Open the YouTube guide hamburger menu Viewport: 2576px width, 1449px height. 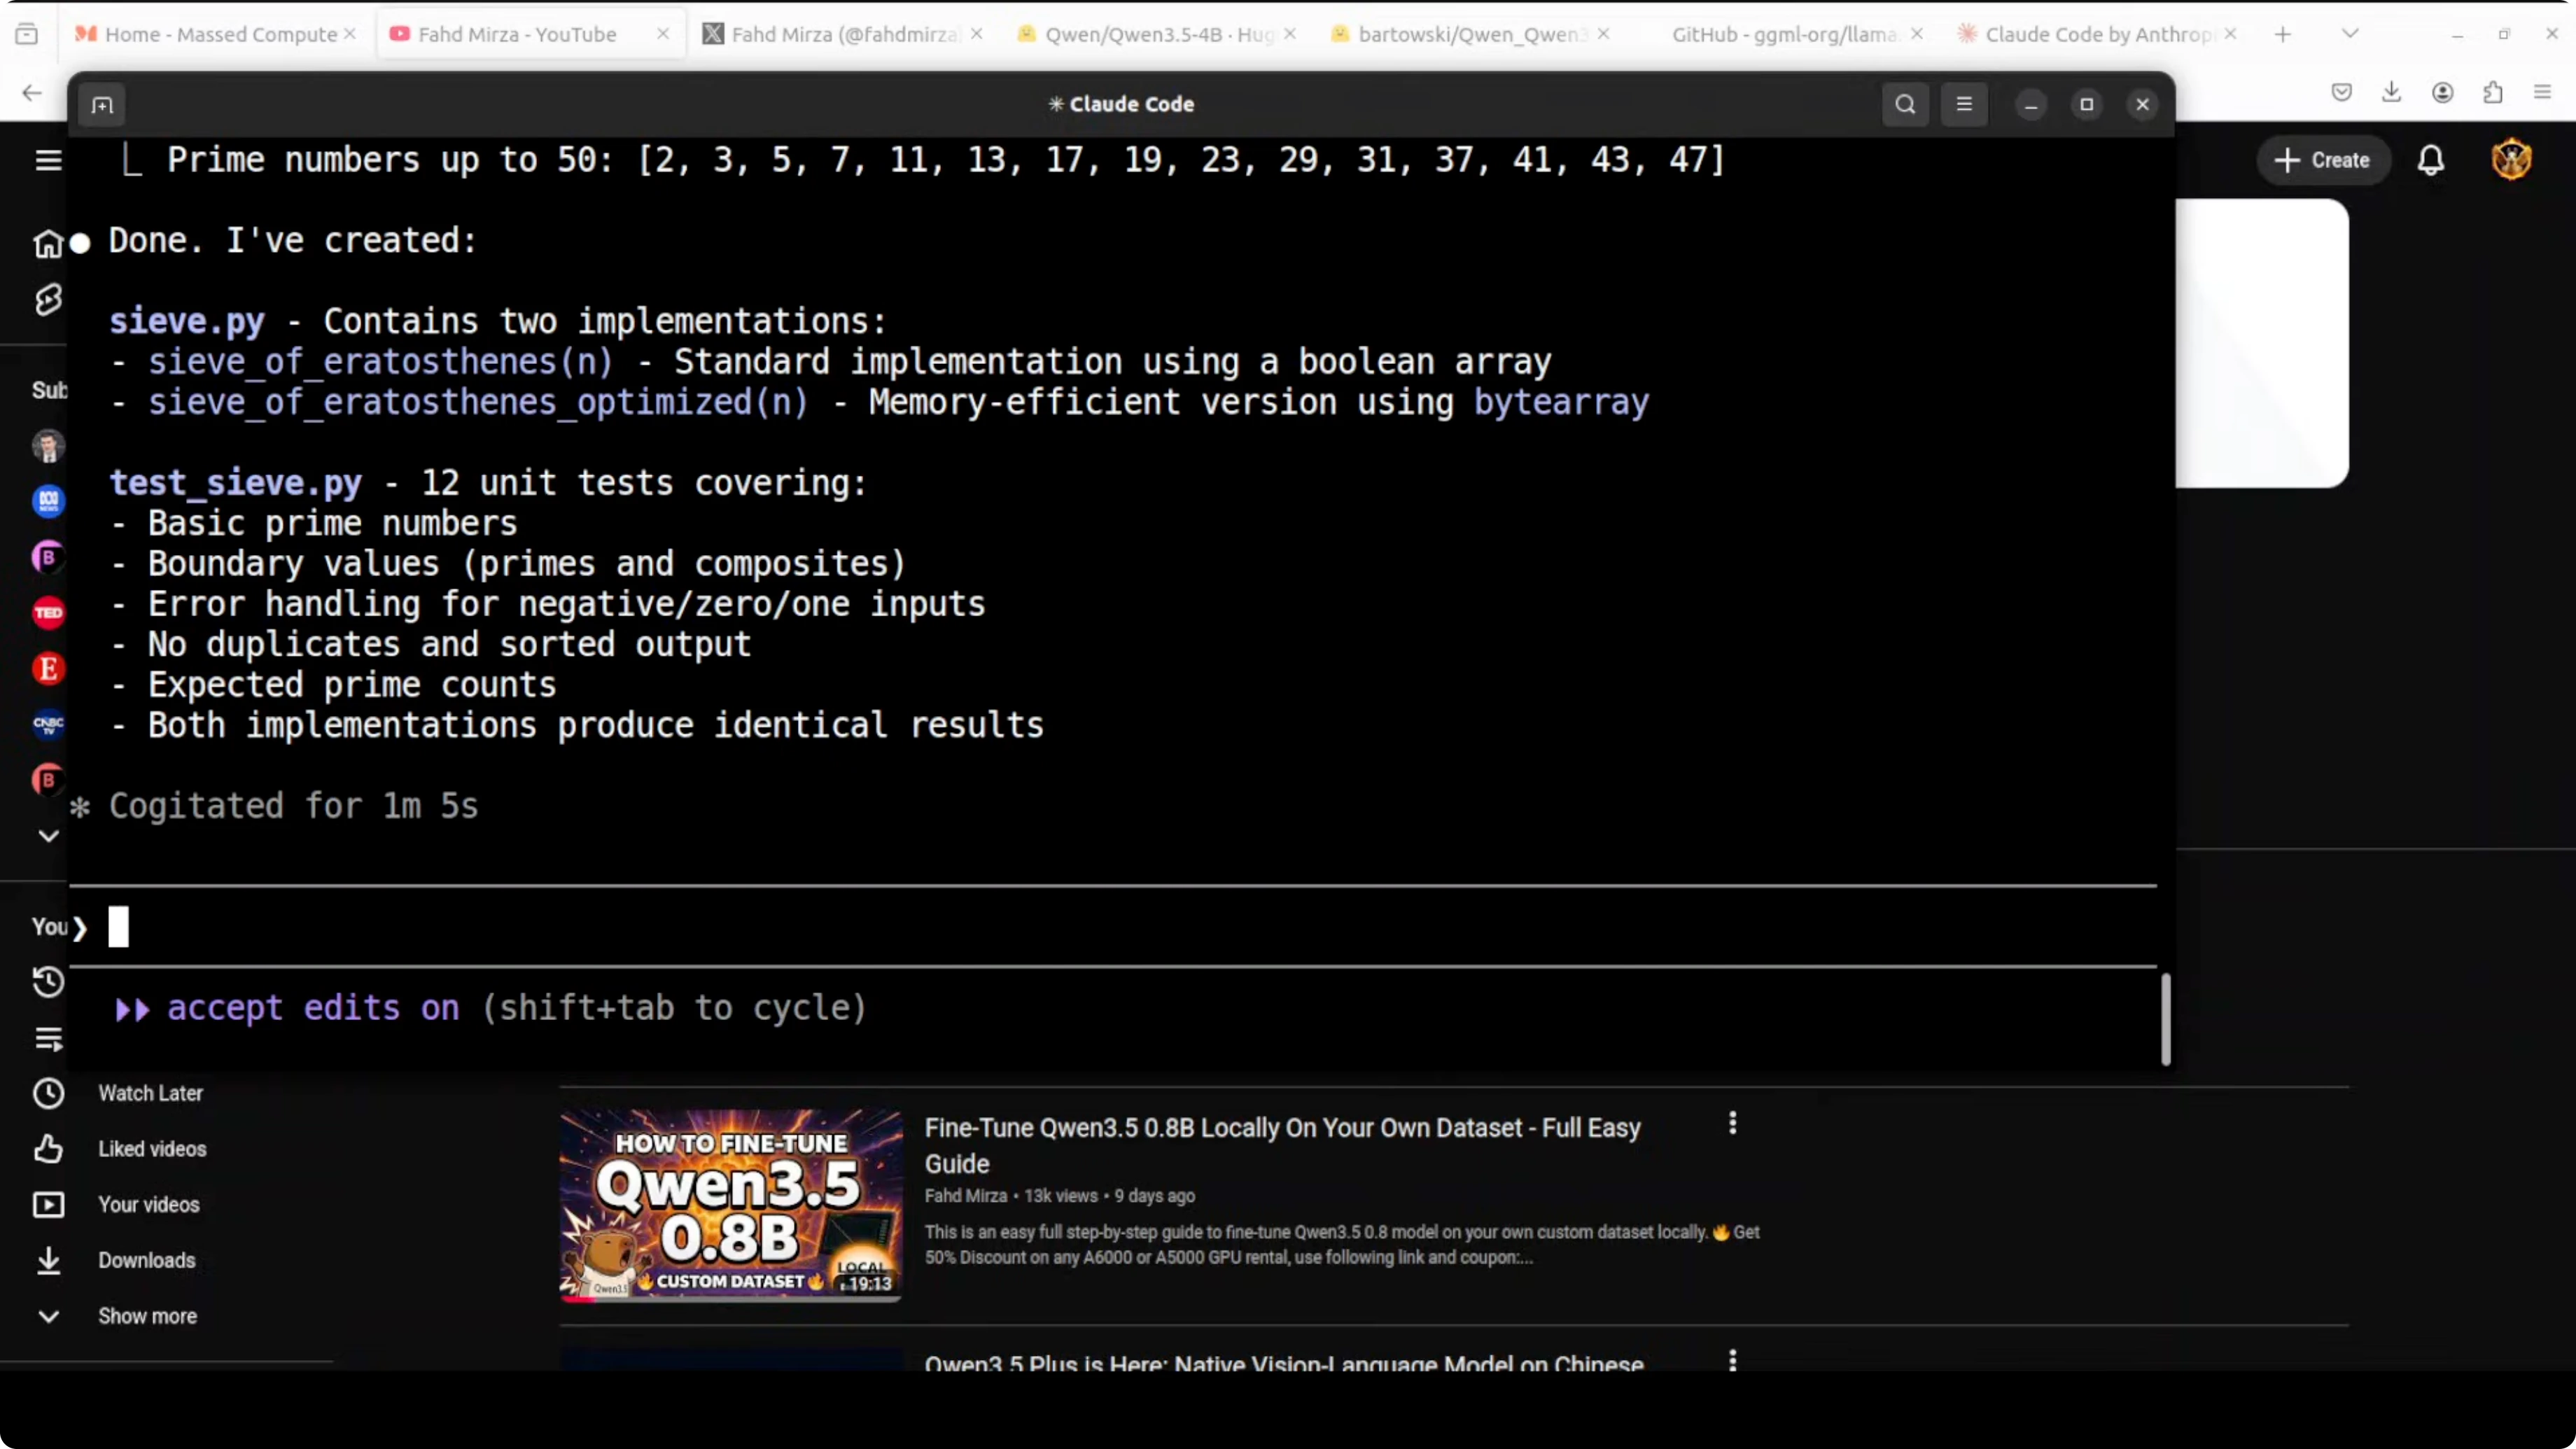[48, 160]
